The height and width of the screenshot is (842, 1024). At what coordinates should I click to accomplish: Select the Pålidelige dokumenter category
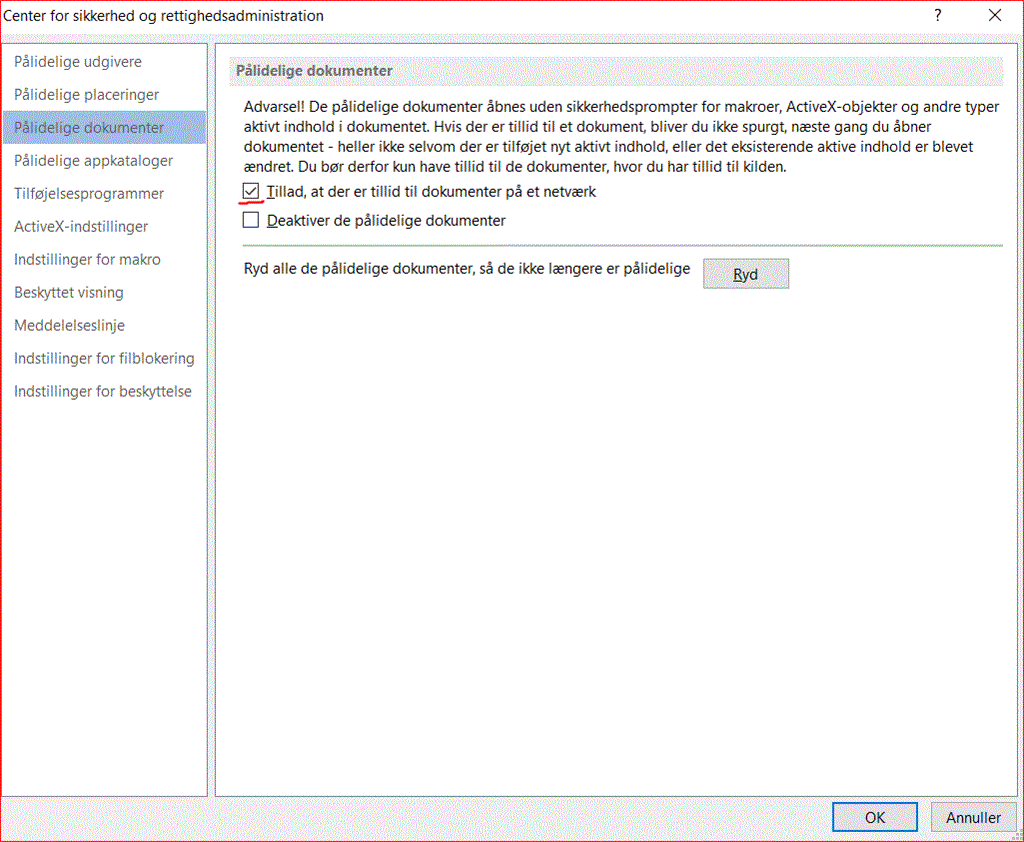click(x=104, y=127)
